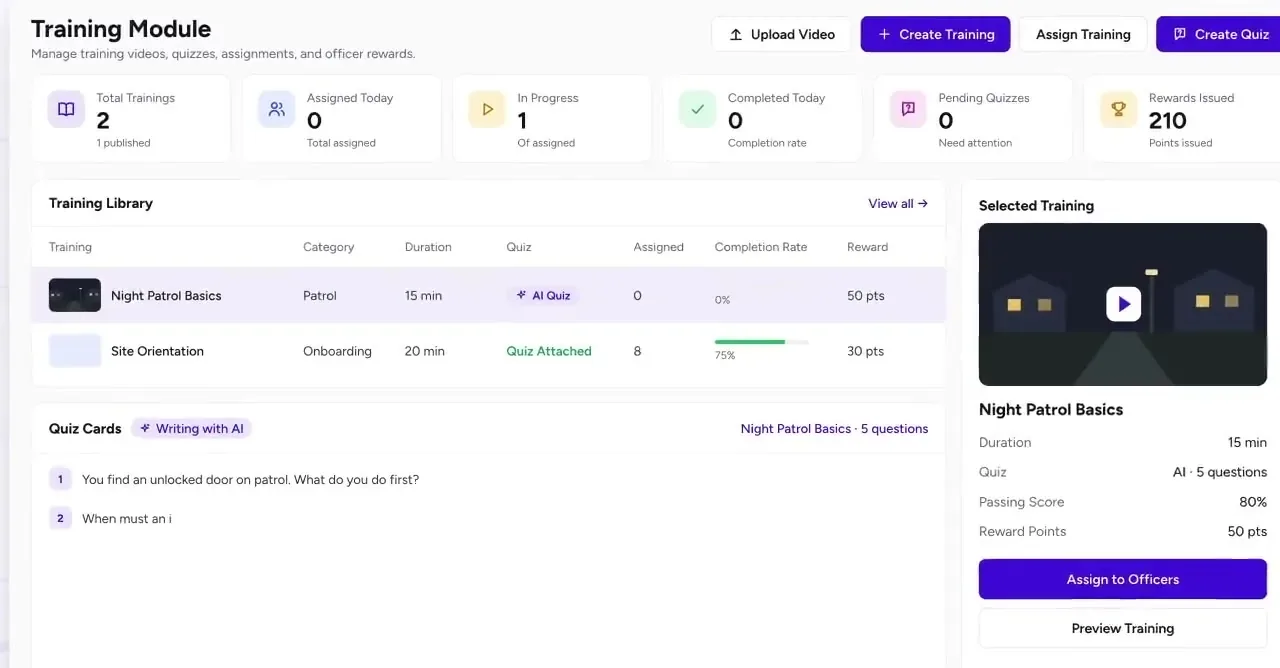Click the Reward column header
Image resolution: width=1280 pixels, height=668 pixels.
click(867, 247)
